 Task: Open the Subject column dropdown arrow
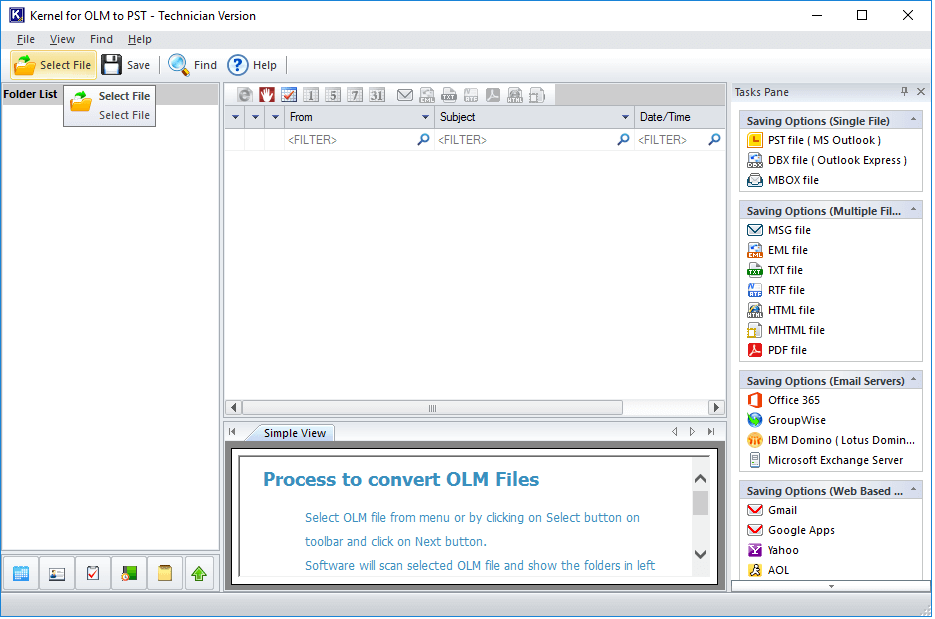coord(625,117)
